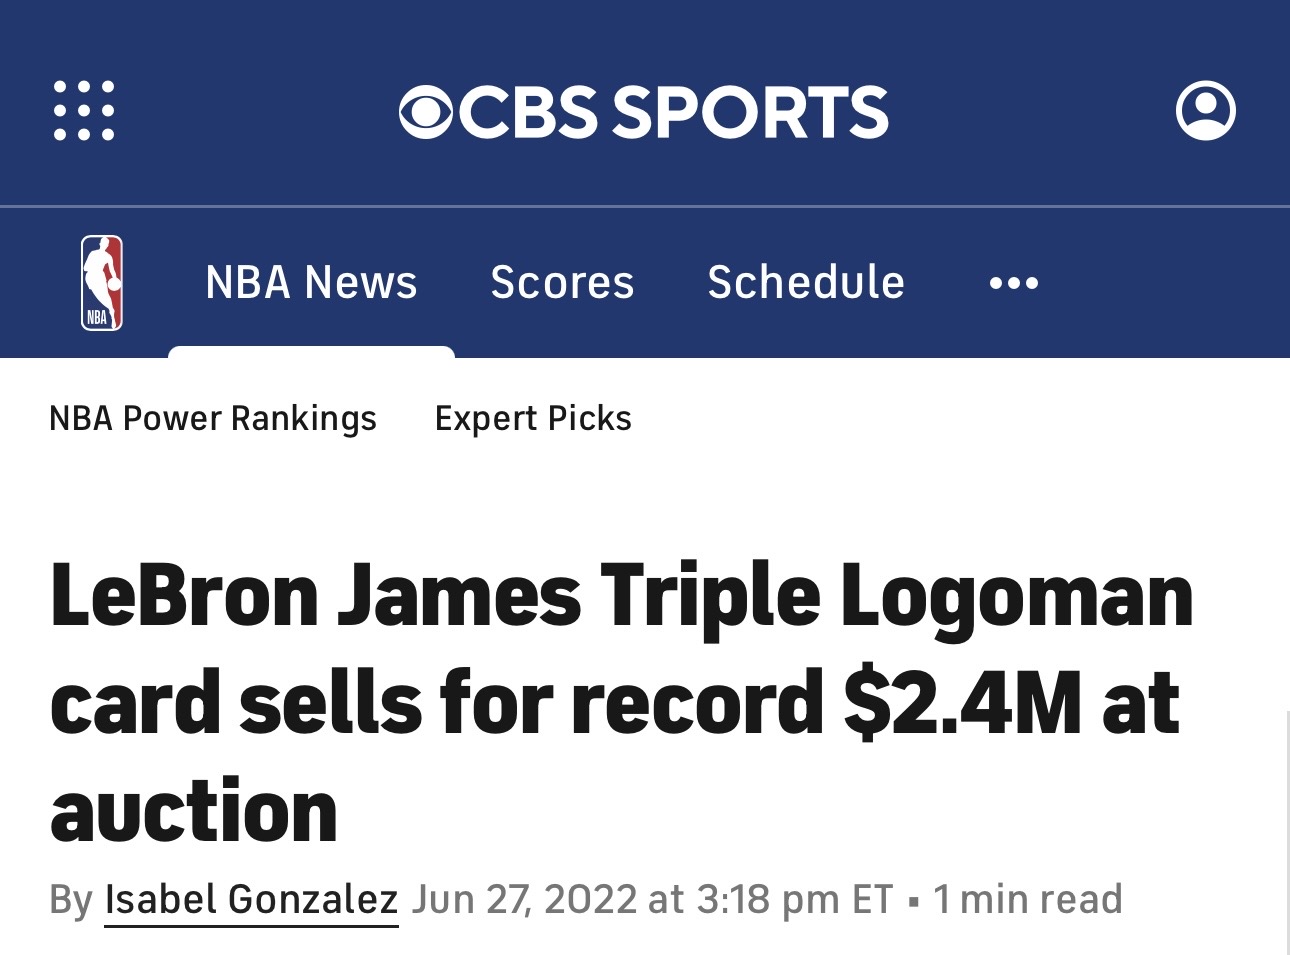
Task: Click the NBA league logo
Action: 102,282
